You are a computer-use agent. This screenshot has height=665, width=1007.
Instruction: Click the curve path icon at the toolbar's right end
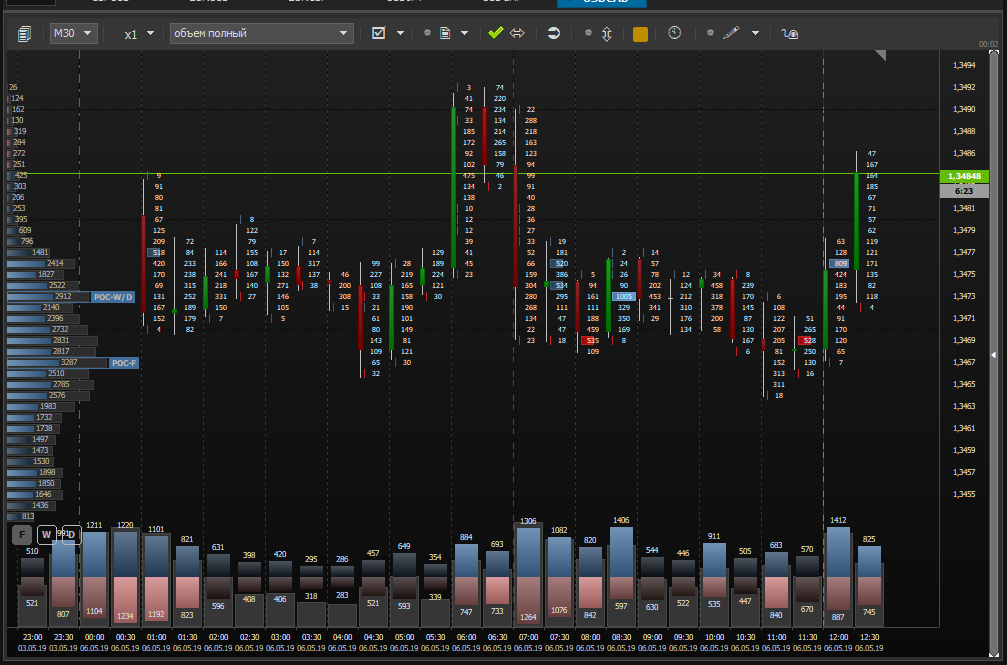(790, 33)
